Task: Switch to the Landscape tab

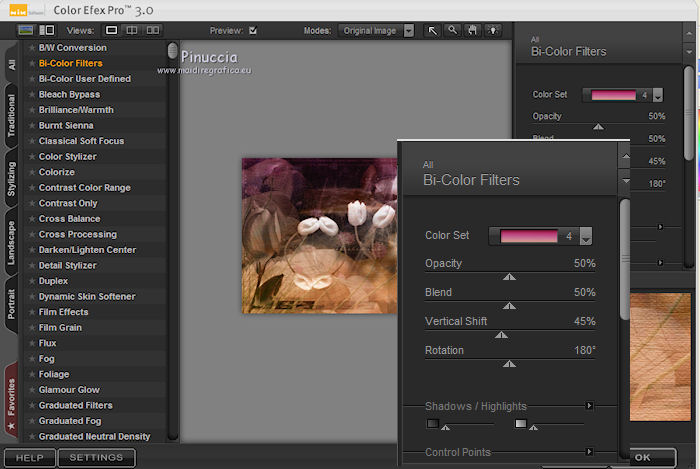Action: tap(11, 241)
